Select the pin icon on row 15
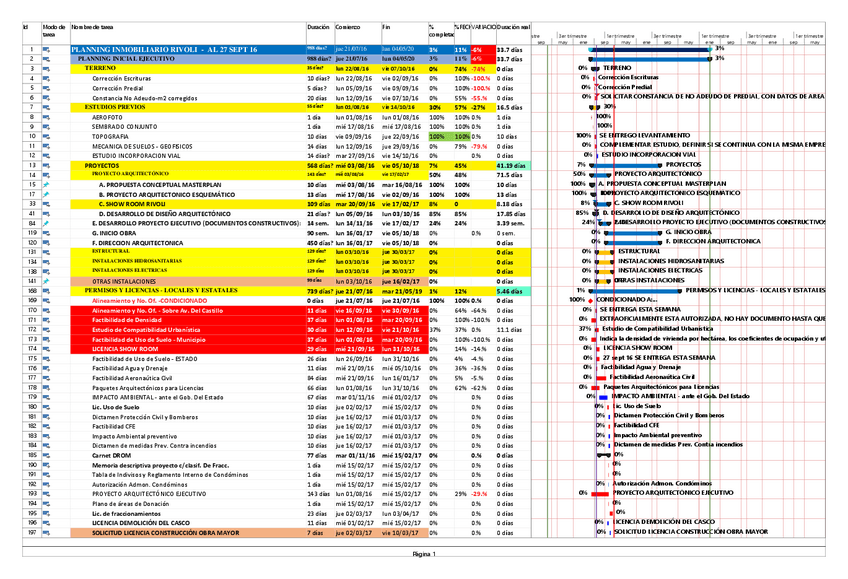 coord(47,185)
